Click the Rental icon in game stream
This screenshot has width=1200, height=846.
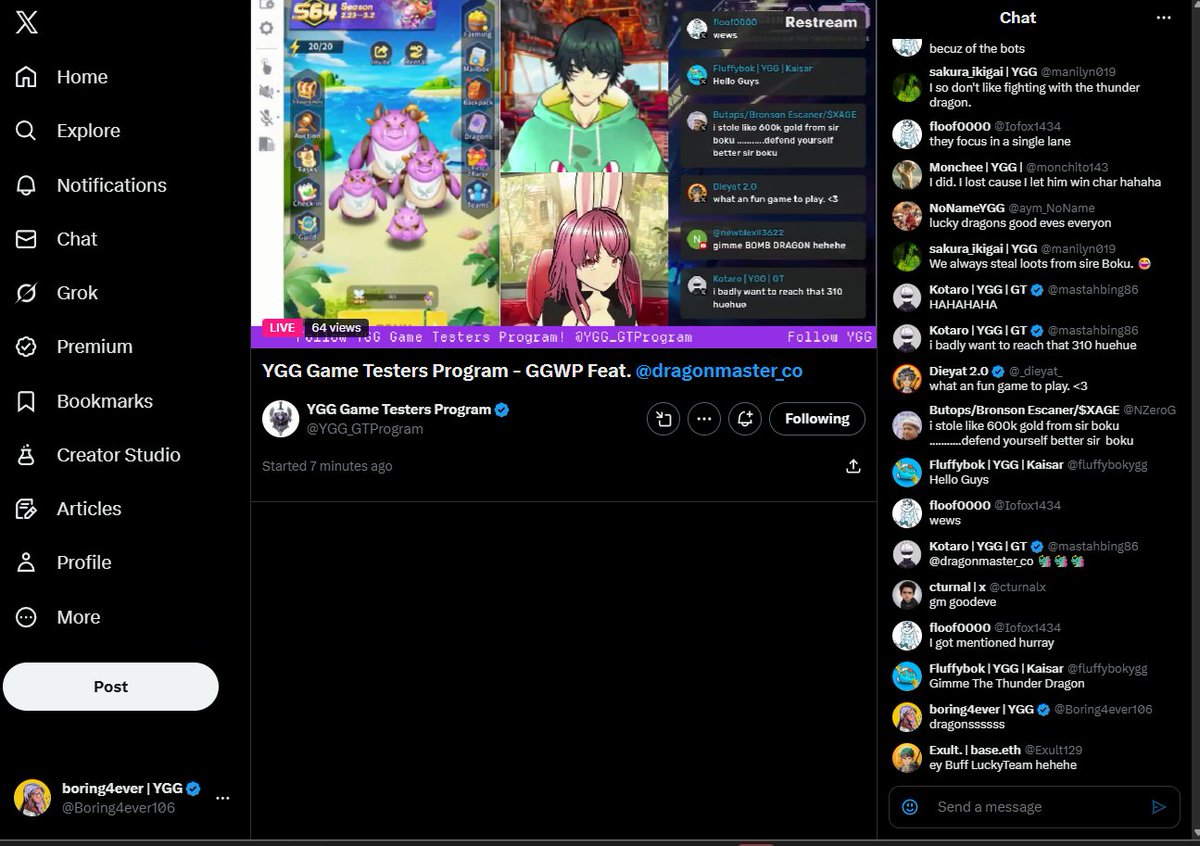(415, 51)
